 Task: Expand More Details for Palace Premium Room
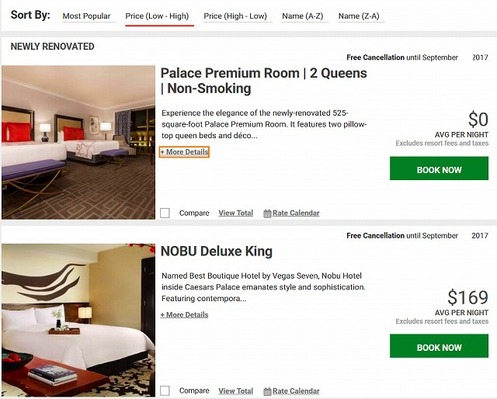click(184, 152)
